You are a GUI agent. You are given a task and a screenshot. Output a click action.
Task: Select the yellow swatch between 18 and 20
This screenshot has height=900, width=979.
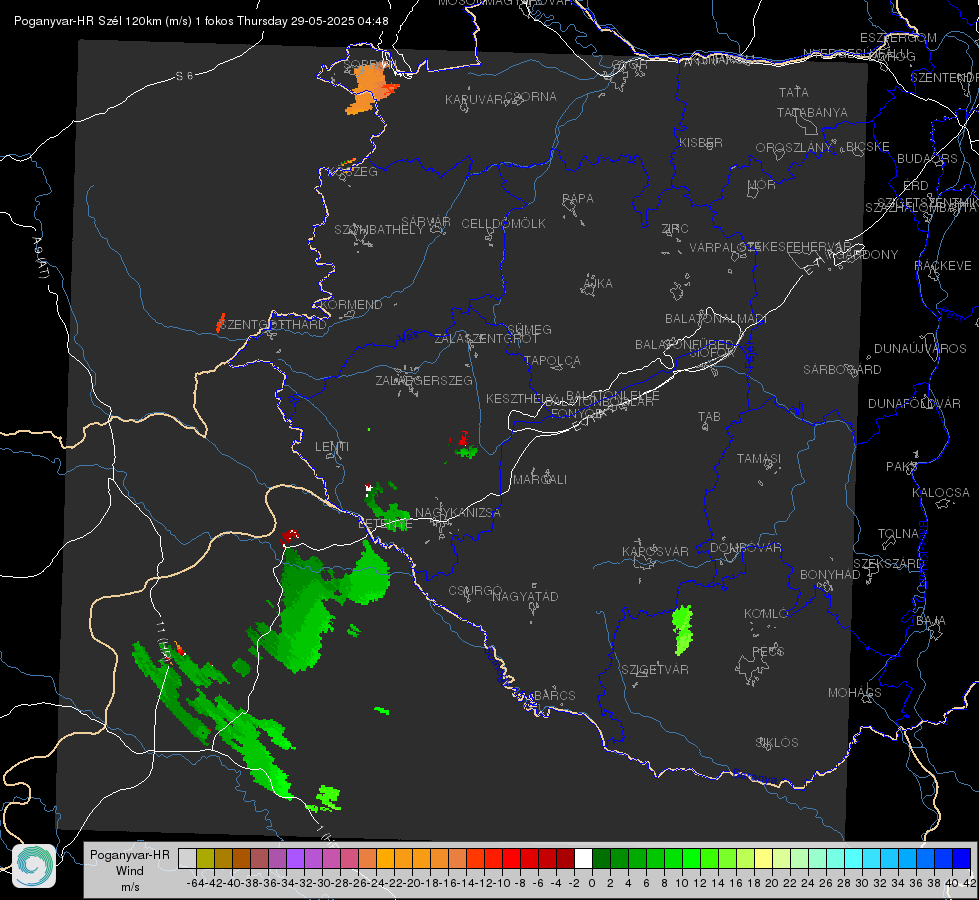pyautogui.click(x=763, y=859)
